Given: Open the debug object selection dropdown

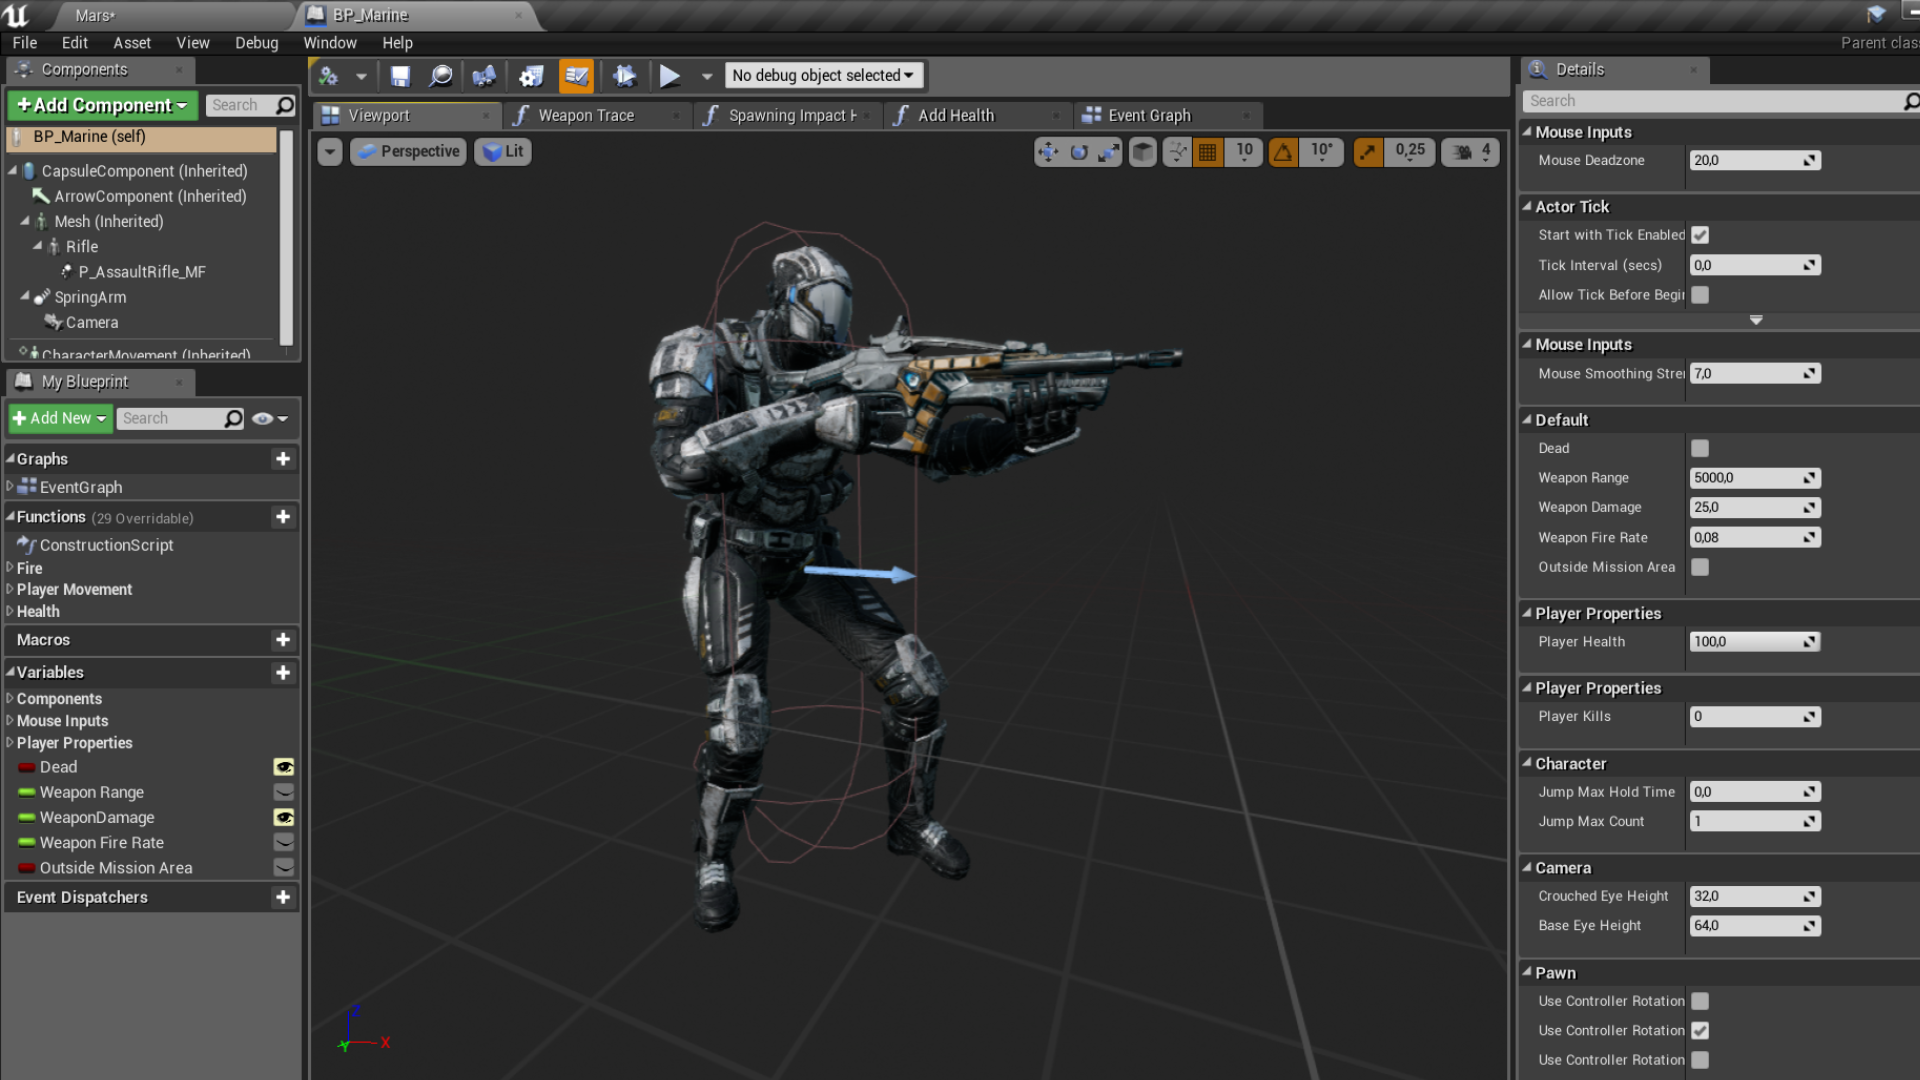Looking at the screenshot, I should click(823, 76).
